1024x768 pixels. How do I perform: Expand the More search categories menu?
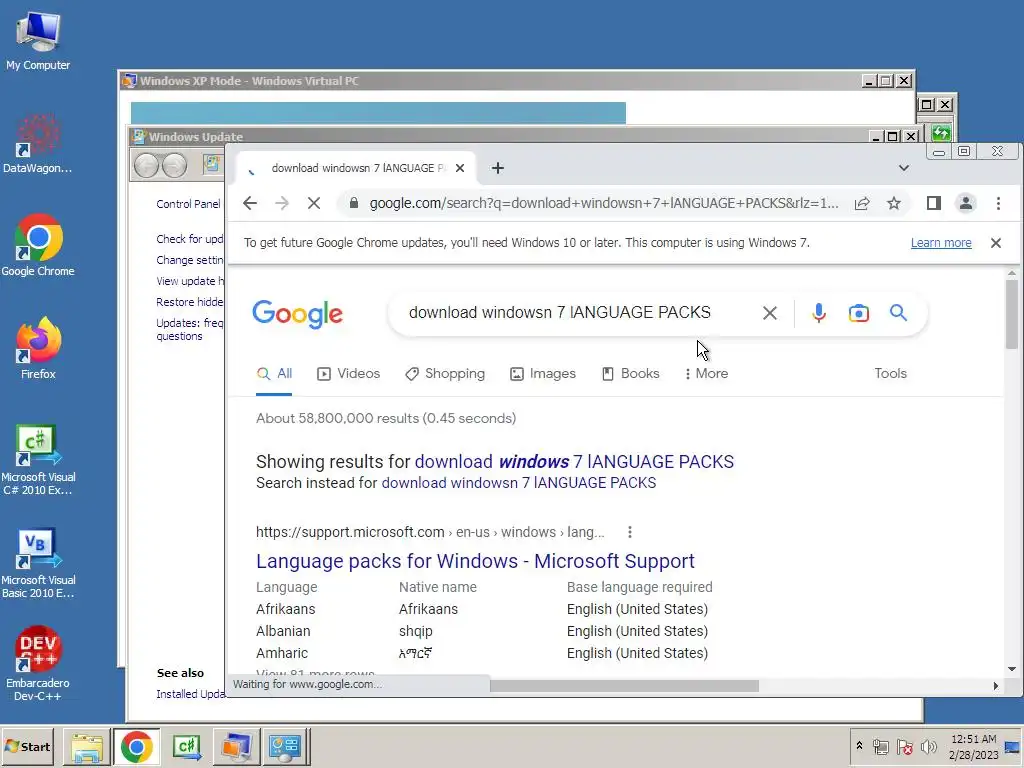(706, 374)
